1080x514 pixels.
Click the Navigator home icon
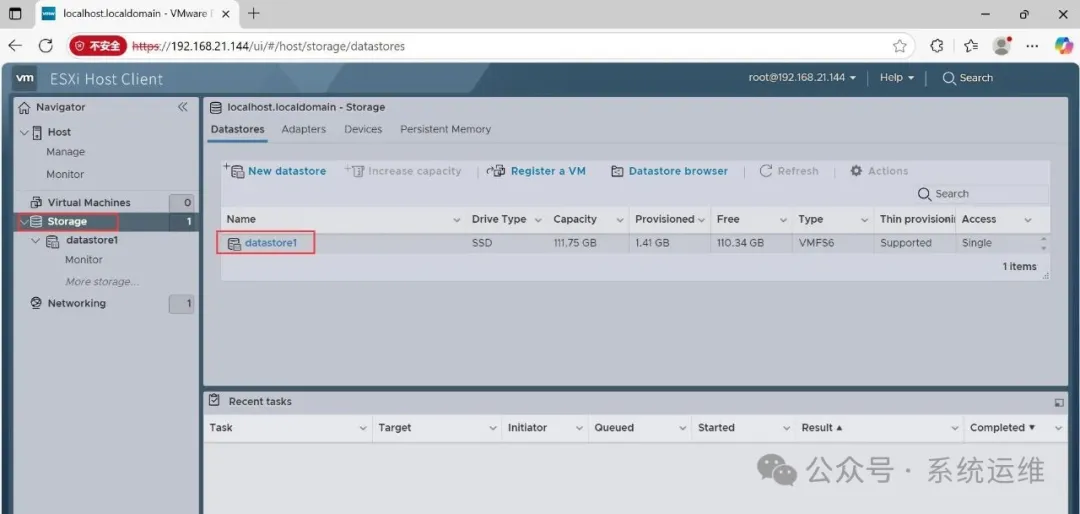click(25, 107)
